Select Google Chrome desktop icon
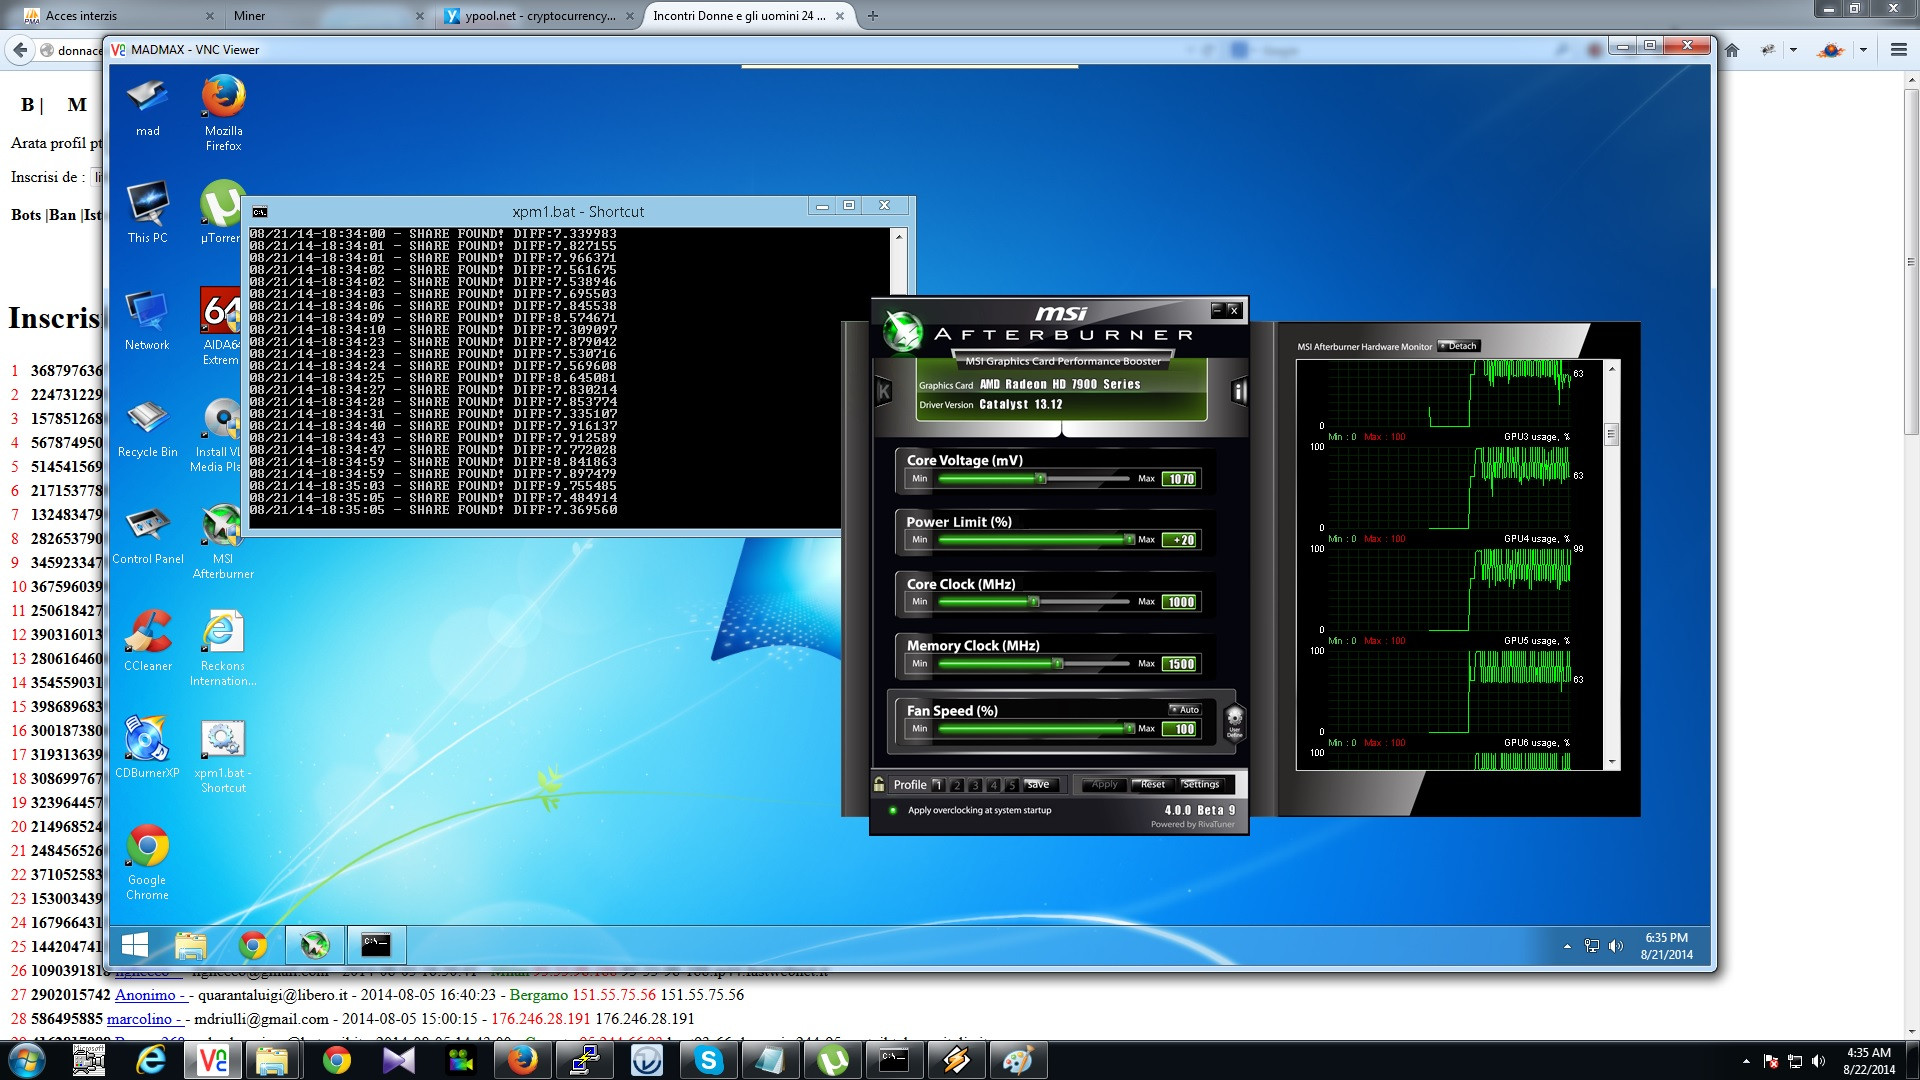 point(147,862)
